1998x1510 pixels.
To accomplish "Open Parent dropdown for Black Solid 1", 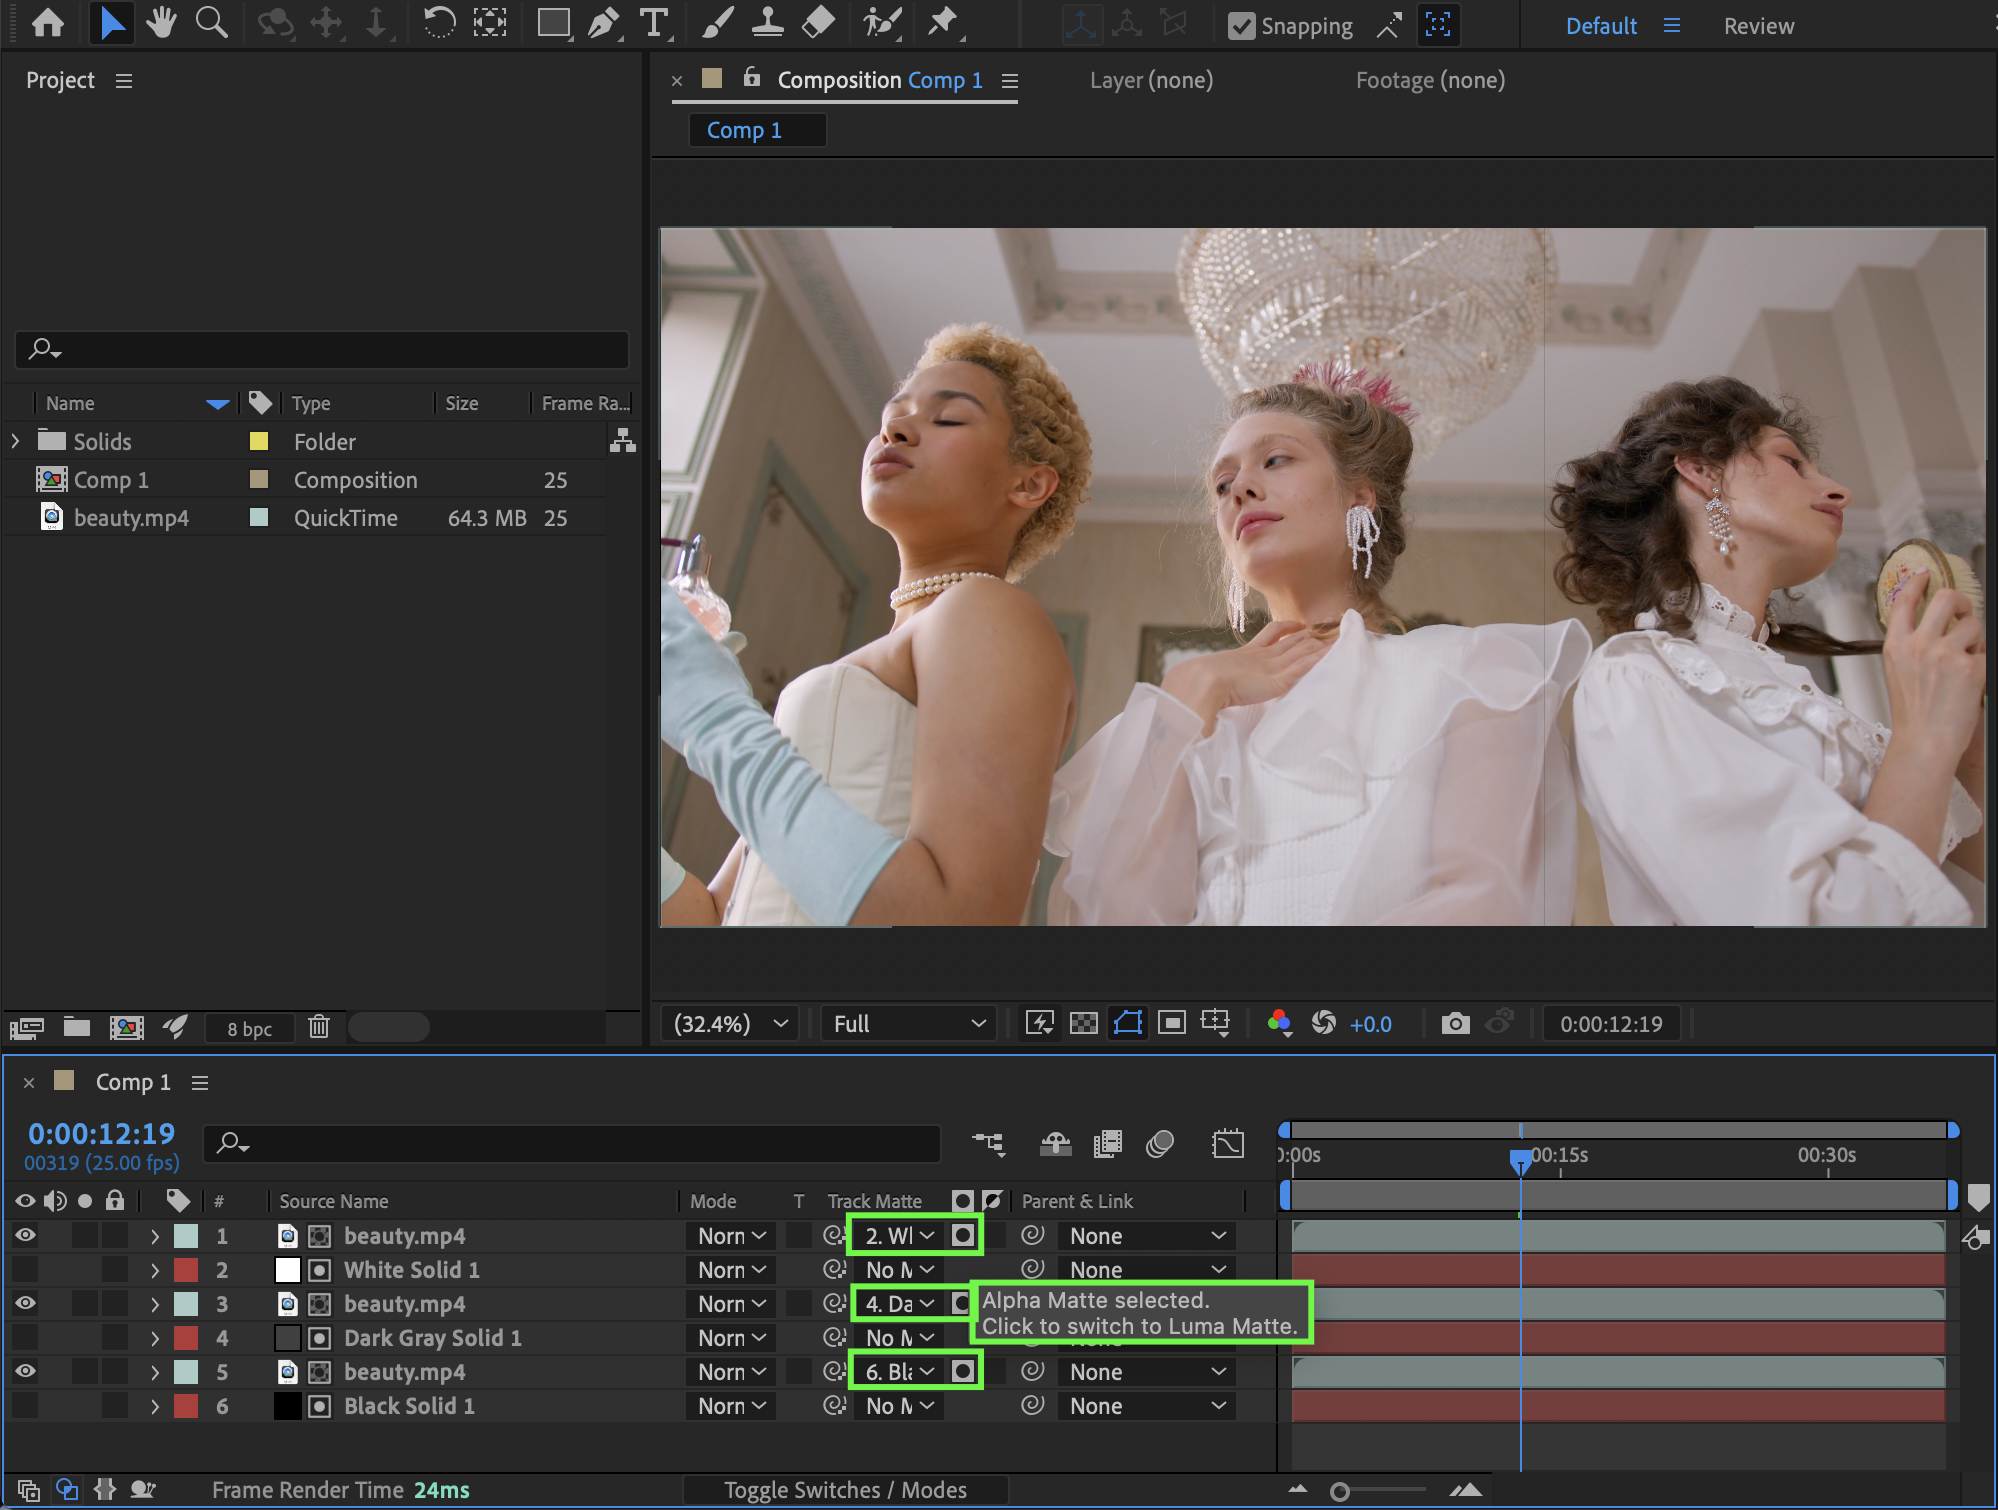I will pos(1146,1405).
